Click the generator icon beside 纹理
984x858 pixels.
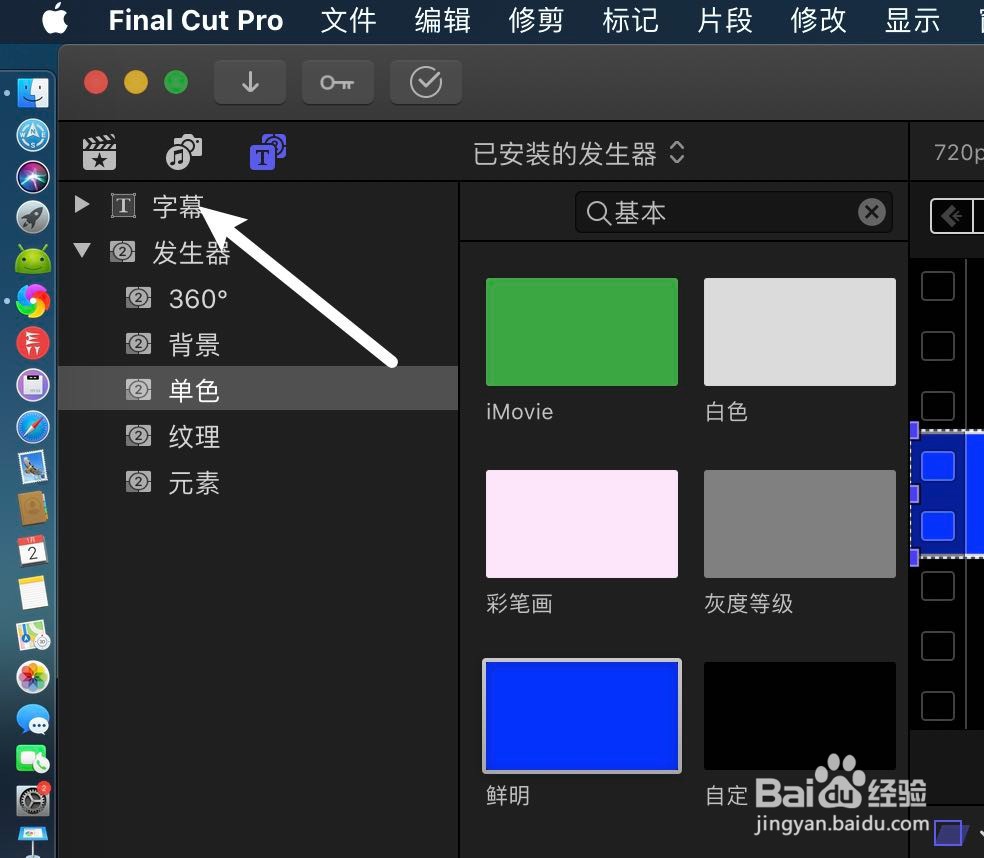139,436
